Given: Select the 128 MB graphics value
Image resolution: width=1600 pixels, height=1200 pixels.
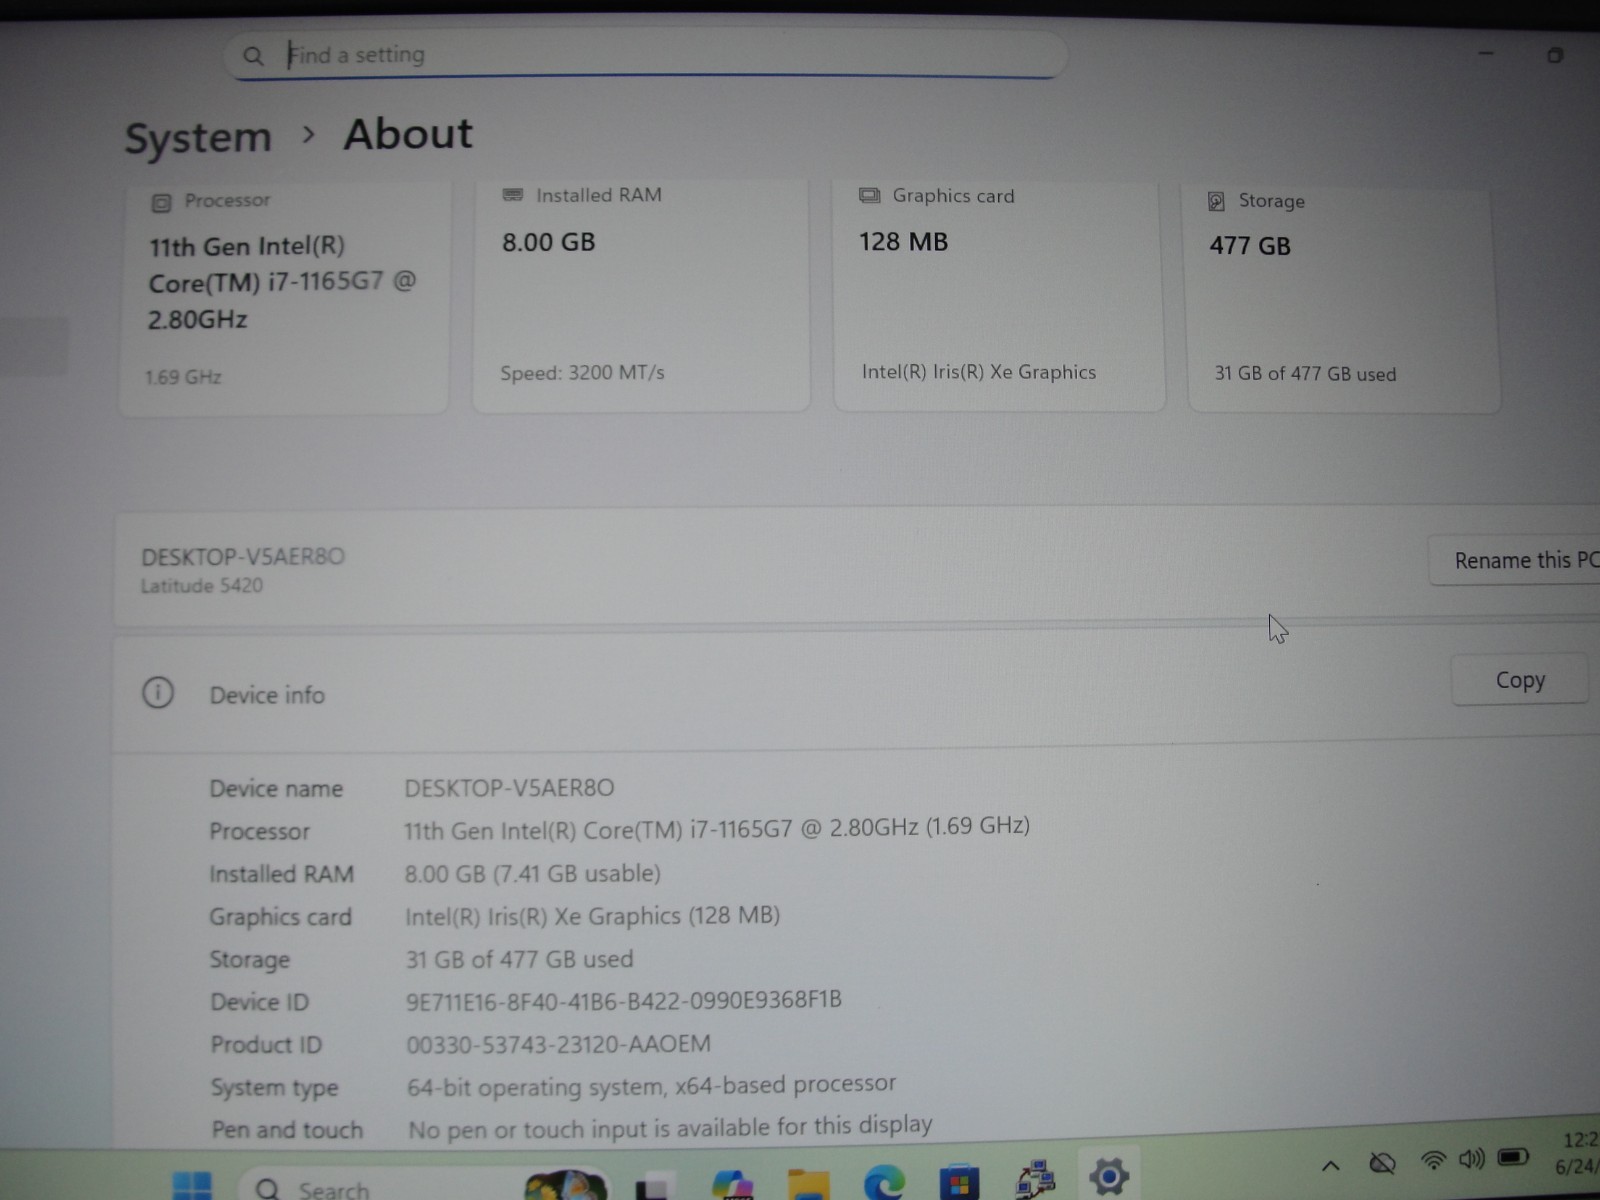Looking at the screenshot, I should tap(903, 242).
